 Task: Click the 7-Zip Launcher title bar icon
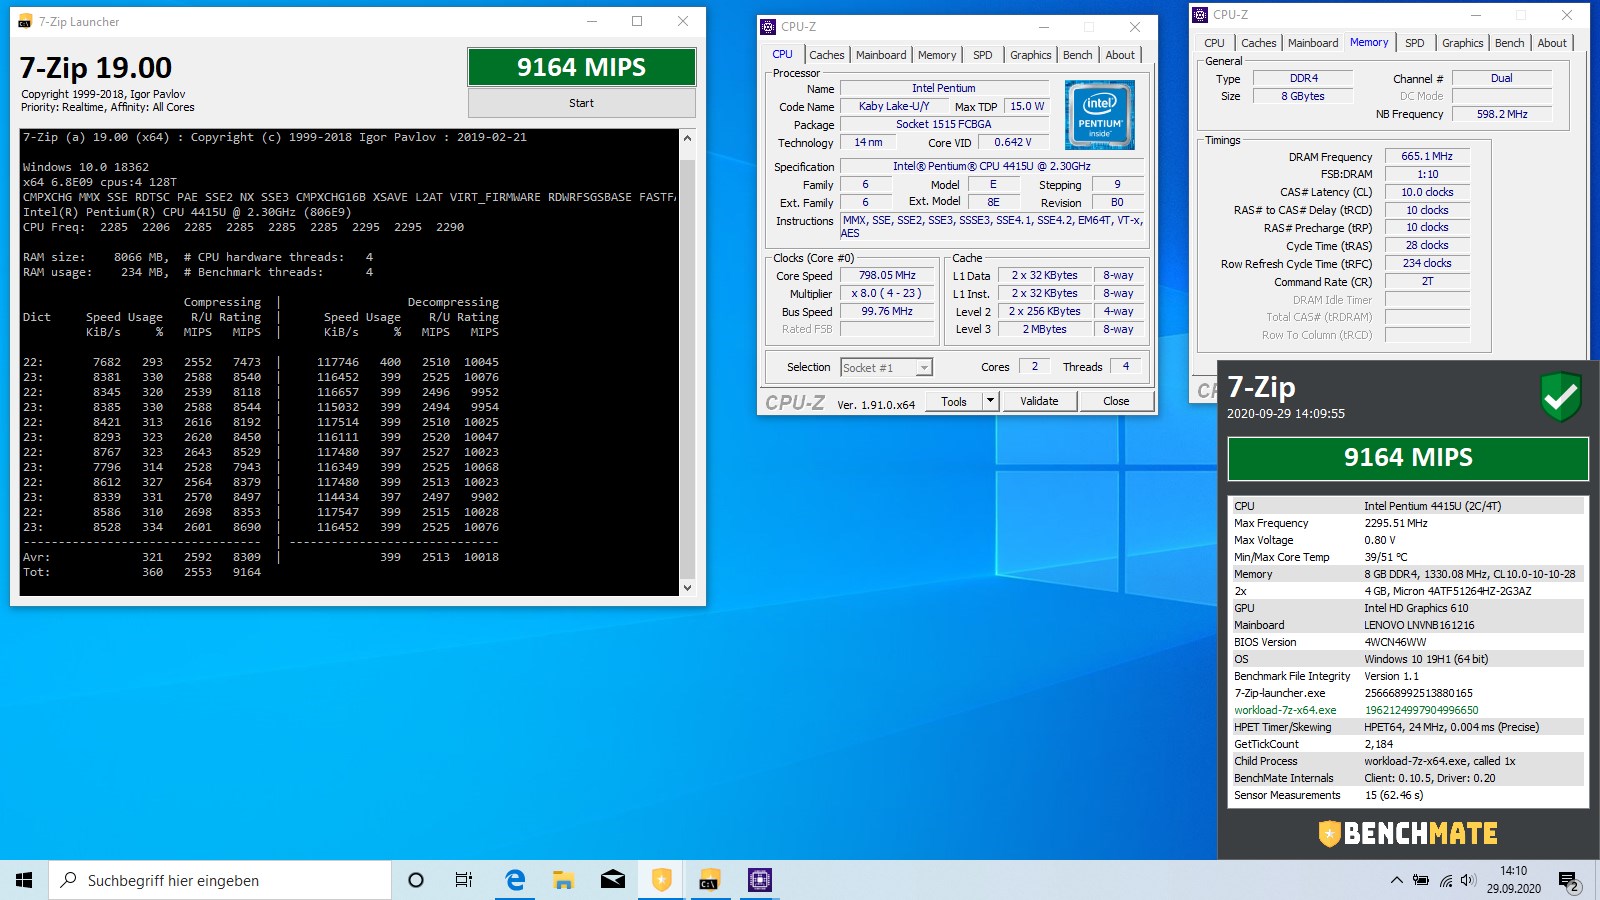pyautogui.click(x=25, y=21)
